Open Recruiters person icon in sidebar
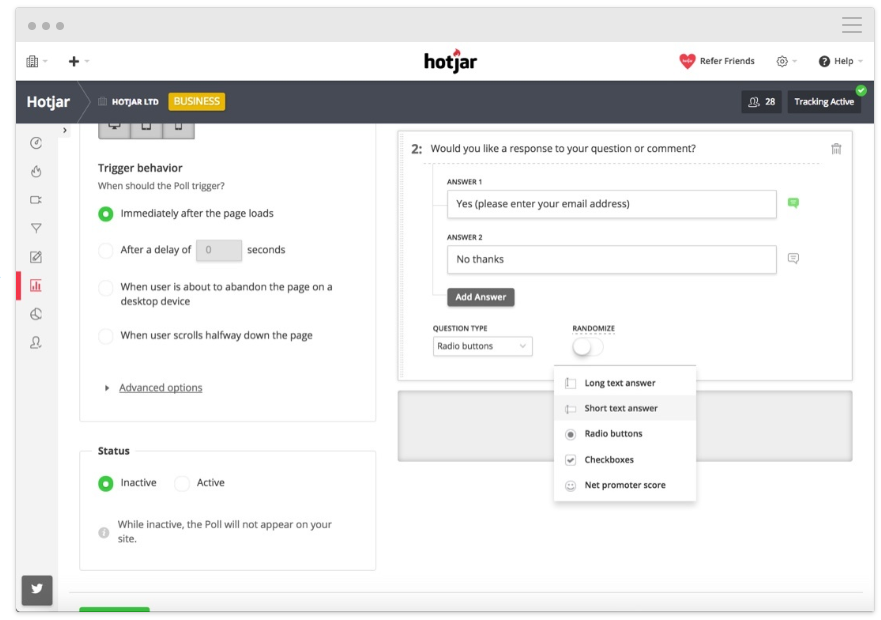881x620 pixels. 36,342
